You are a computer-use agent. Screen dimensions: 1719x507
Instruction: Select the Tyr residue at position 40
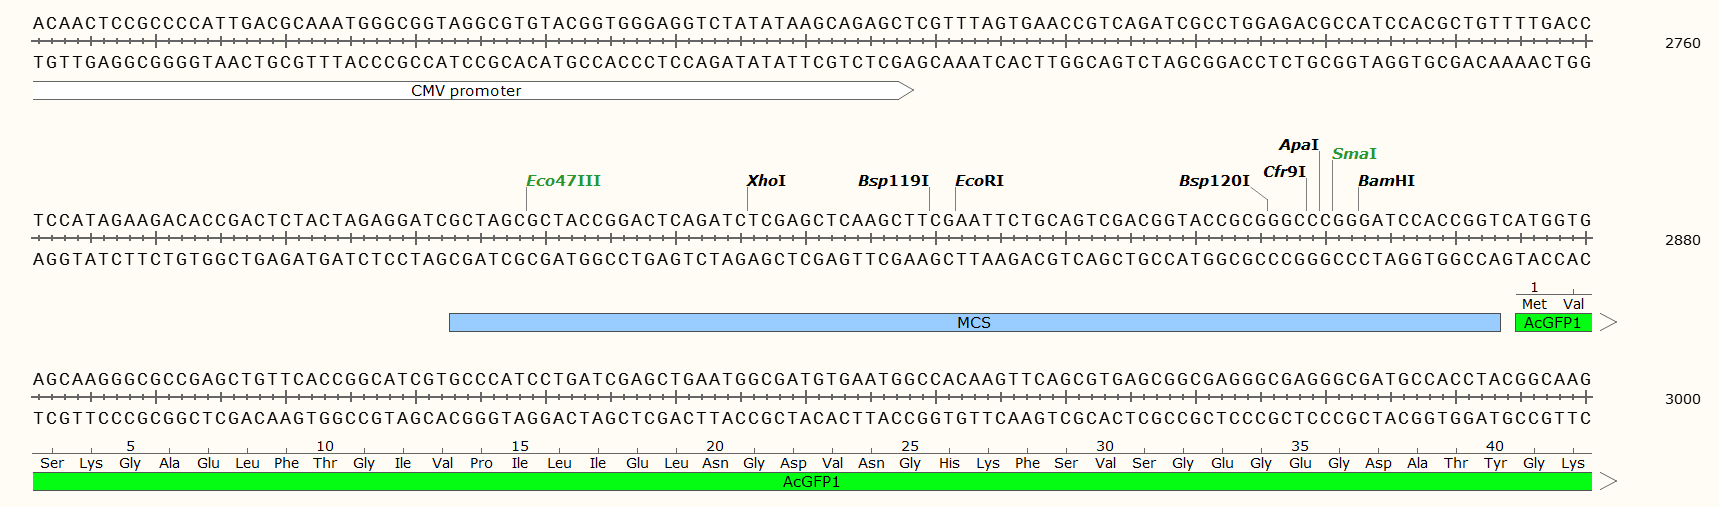click(x=1495, y=463)
